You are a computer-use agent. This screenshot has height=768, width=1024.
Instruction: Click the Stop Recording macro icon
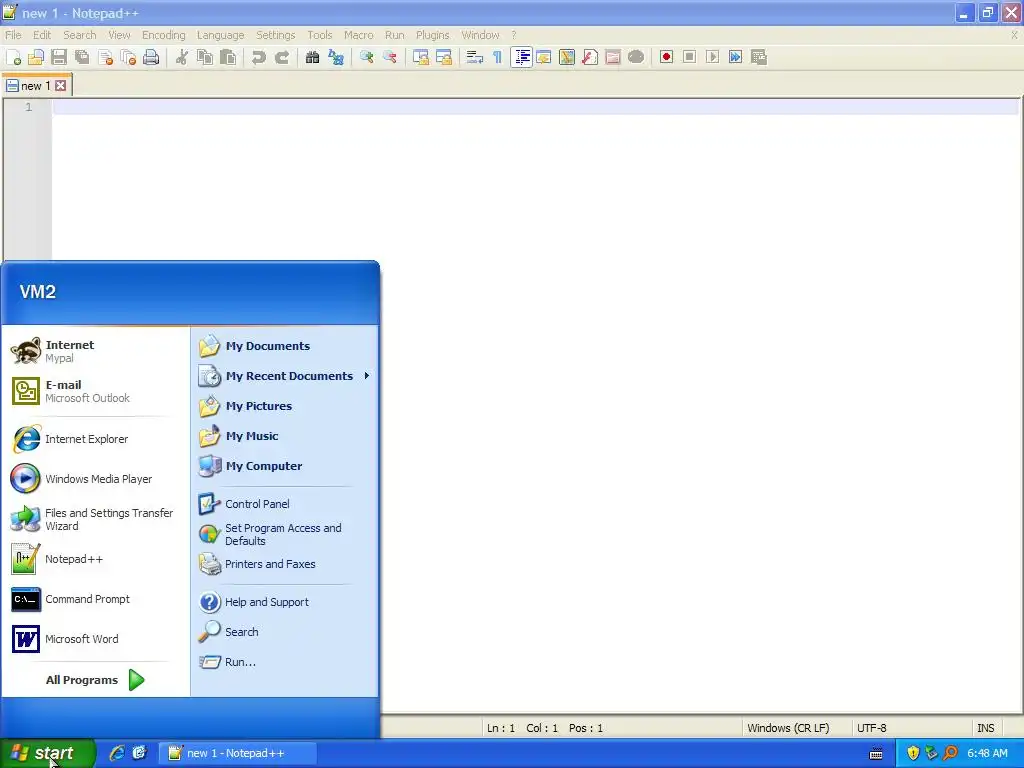click(689, 57)
